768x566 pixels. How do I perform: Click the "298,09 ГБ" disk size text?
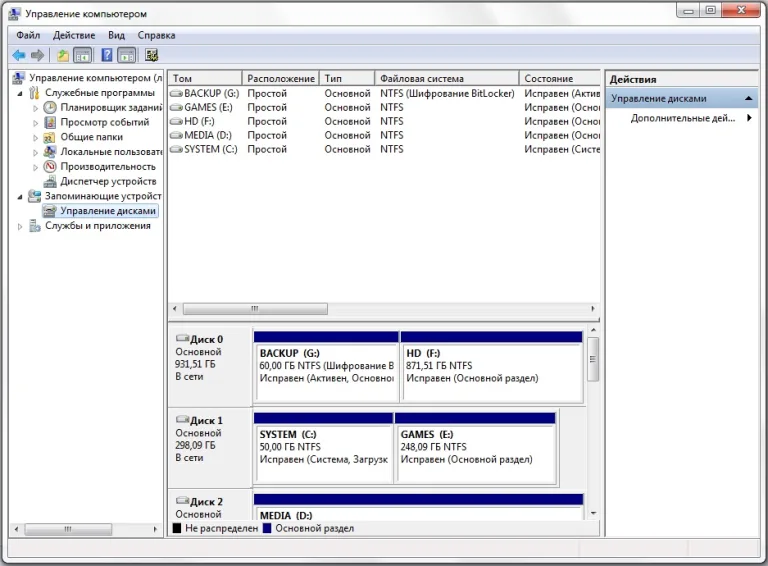pos(195,446)
